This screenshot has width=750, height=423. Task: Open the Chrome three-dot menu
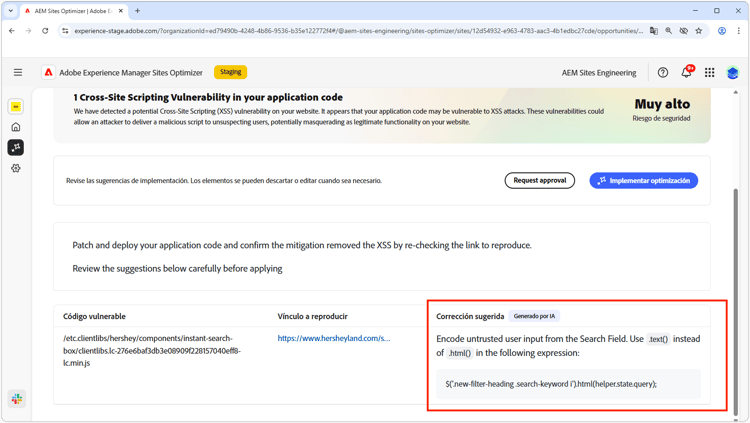pyautogui.click(x=739, y=31)
